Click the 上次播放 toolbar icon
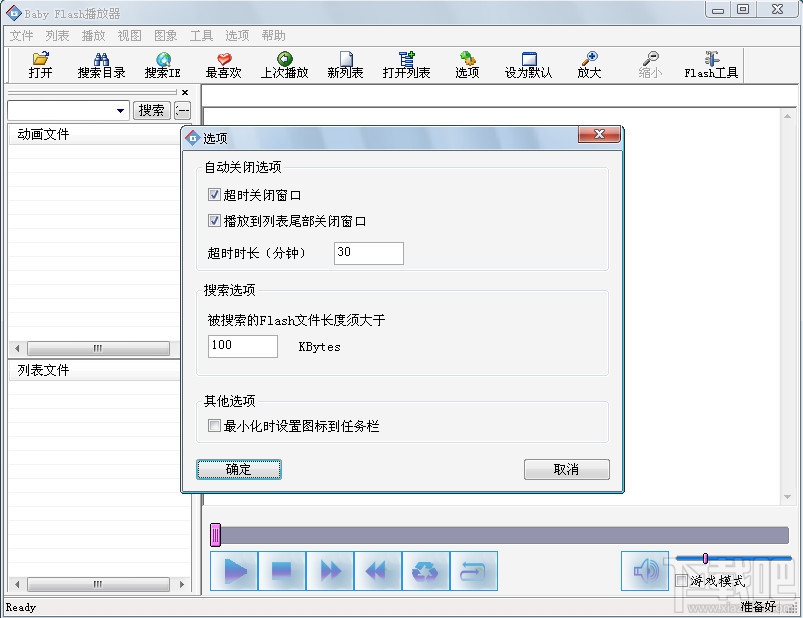803x618 pixels. 285,65
